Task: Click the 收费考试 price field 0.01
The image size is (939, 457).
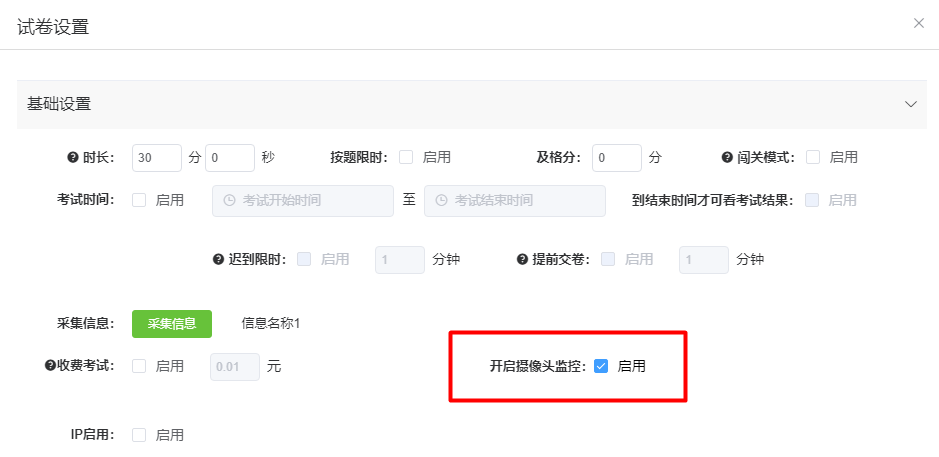Action: (x=235, y=367)
